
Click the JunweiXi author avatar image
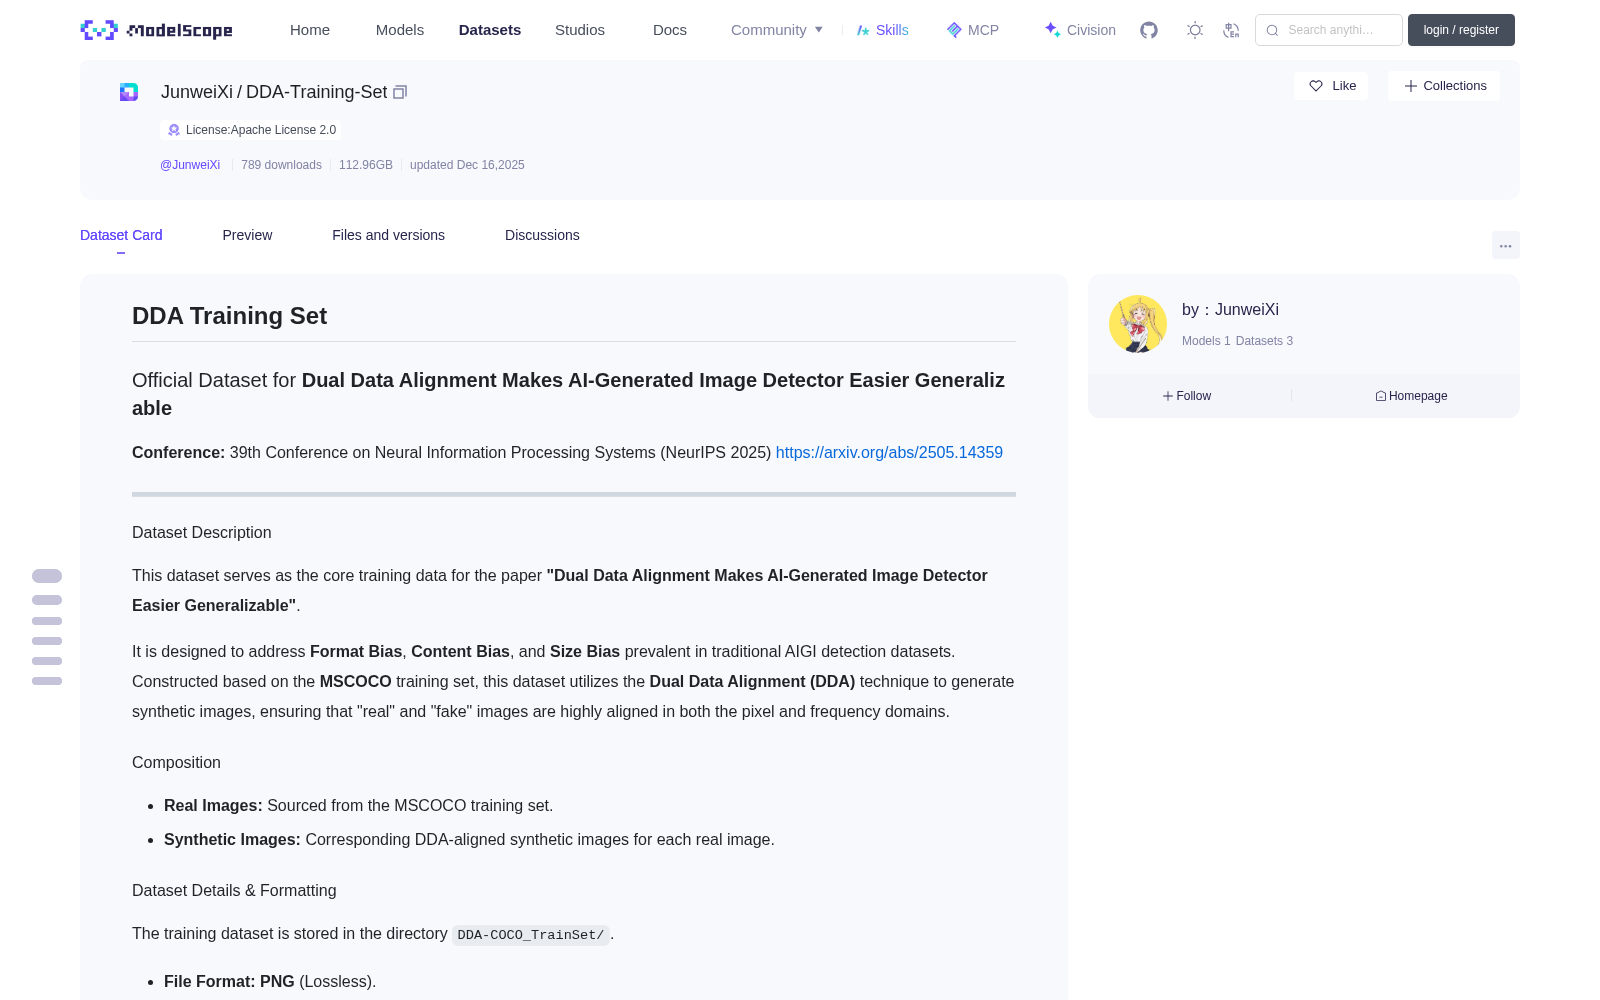click(1138, 324)
